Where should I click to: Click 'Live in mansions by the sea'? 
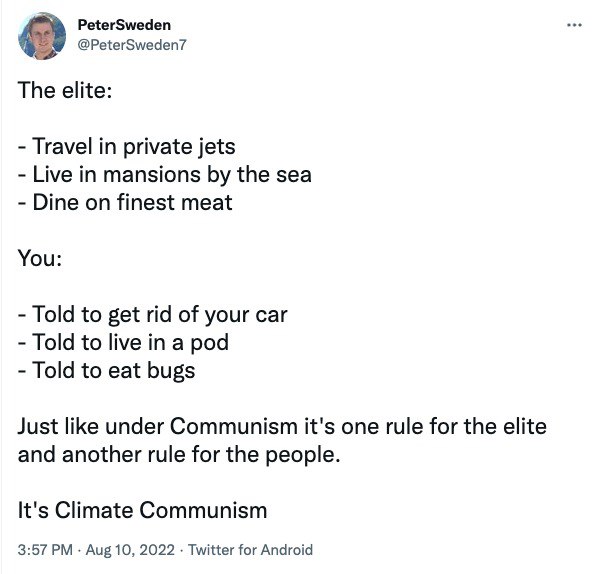[165, 174]
